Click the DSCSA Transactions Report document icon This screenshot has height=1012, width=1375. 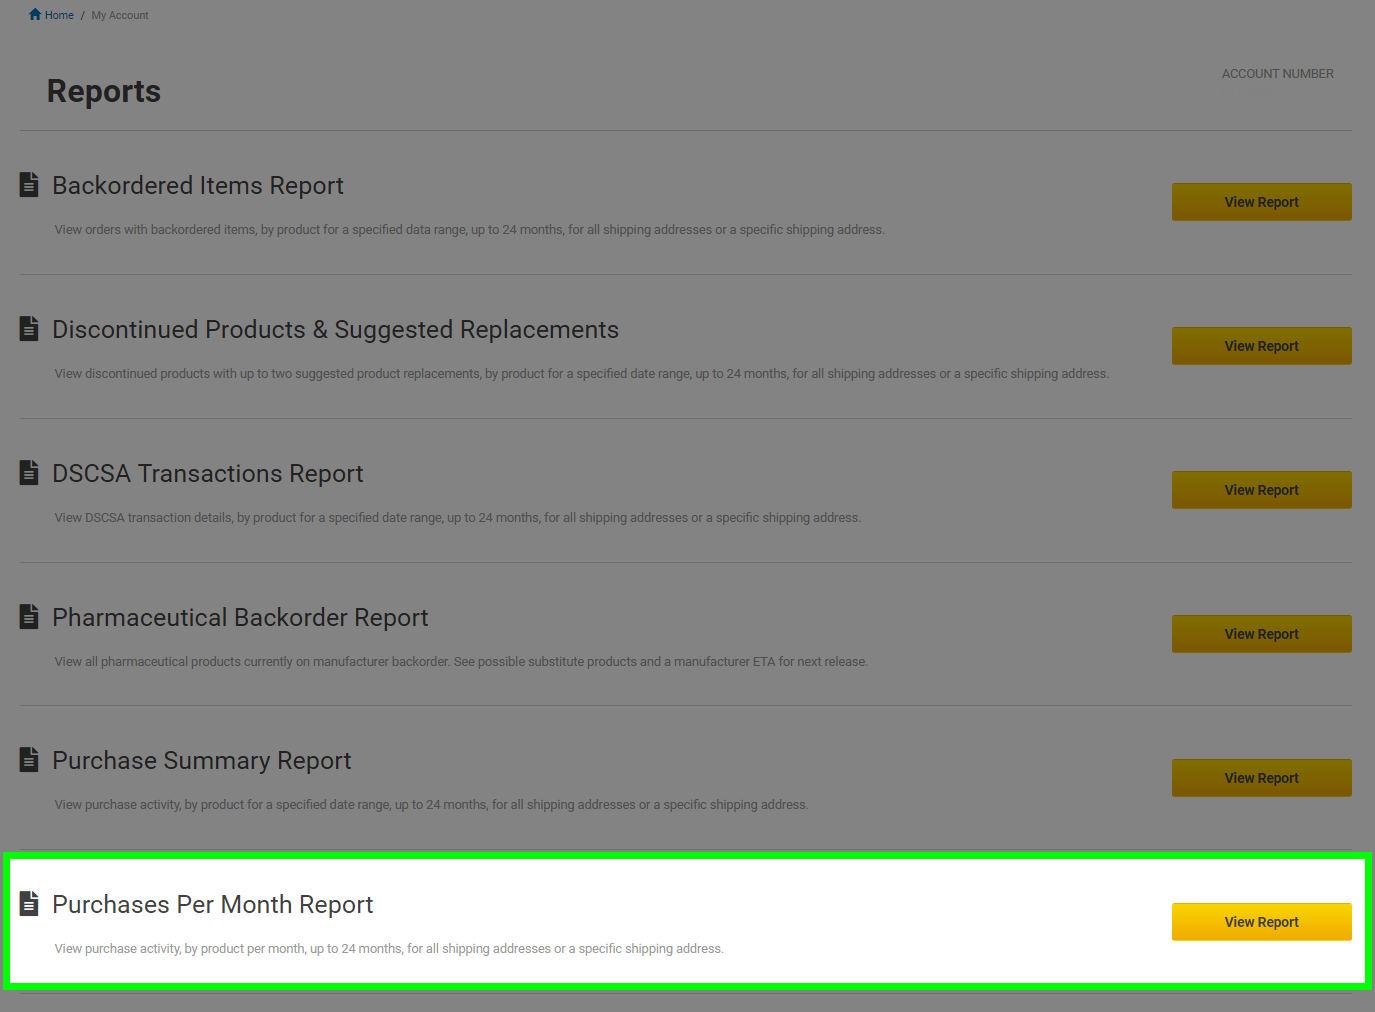(29, 473)
